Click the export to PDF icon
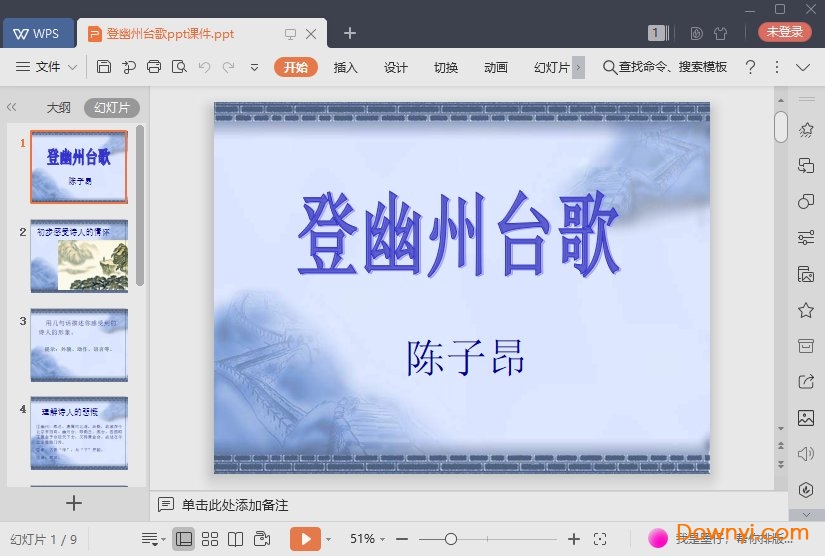This screenshot has width=825, height=556. (128, 67)
